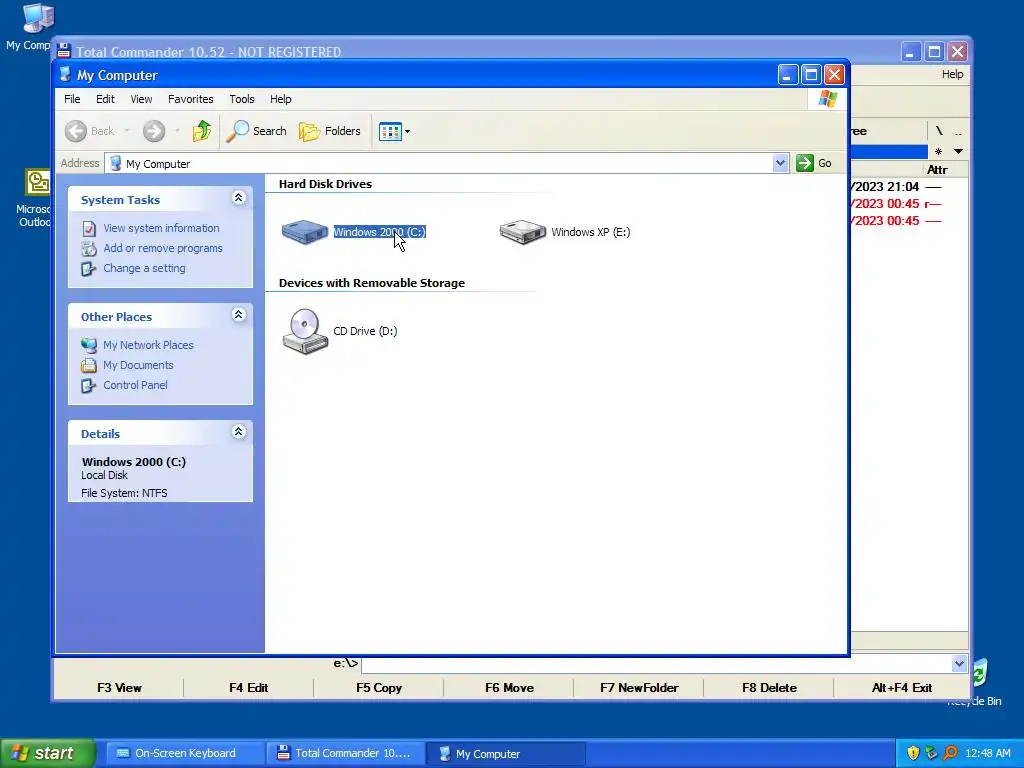Click the Back arrow toolbar icon
The width and height of the screenshot is (1024, 768).
coord(76,131)
